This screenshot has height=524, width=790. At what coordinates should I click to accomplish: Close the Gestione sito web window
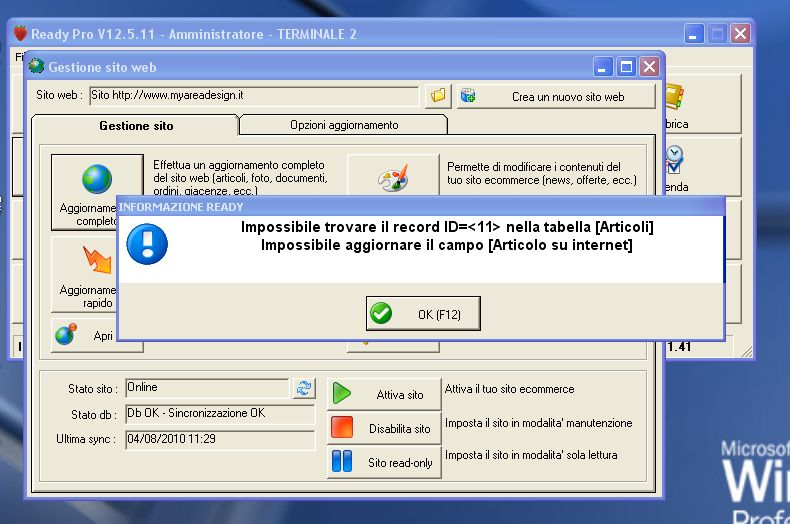coord(649,67)
